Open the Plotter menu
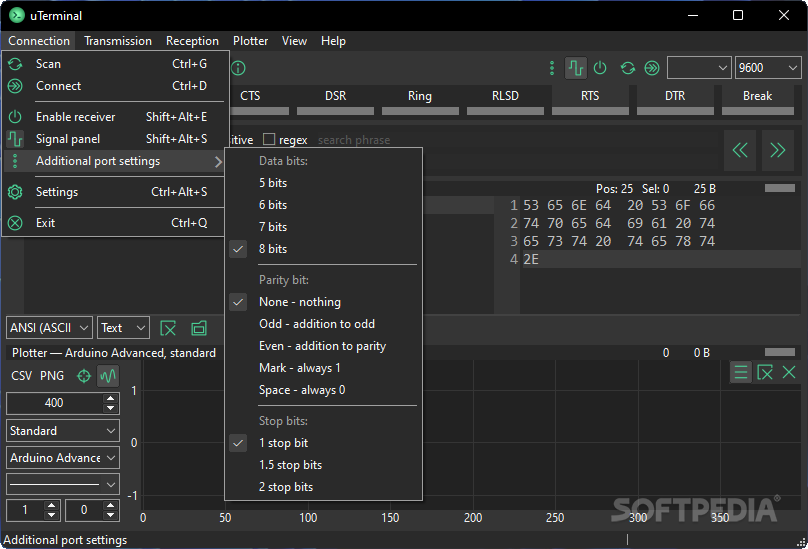The width and height of the screenshot is (808, 549). (x=250, y=41)
